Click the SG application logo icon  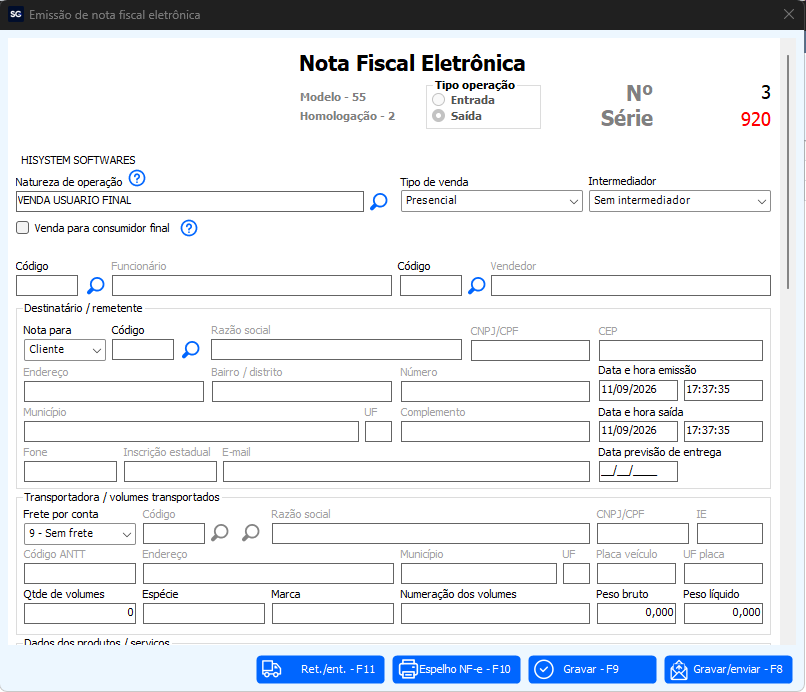[x=16, y=14]
